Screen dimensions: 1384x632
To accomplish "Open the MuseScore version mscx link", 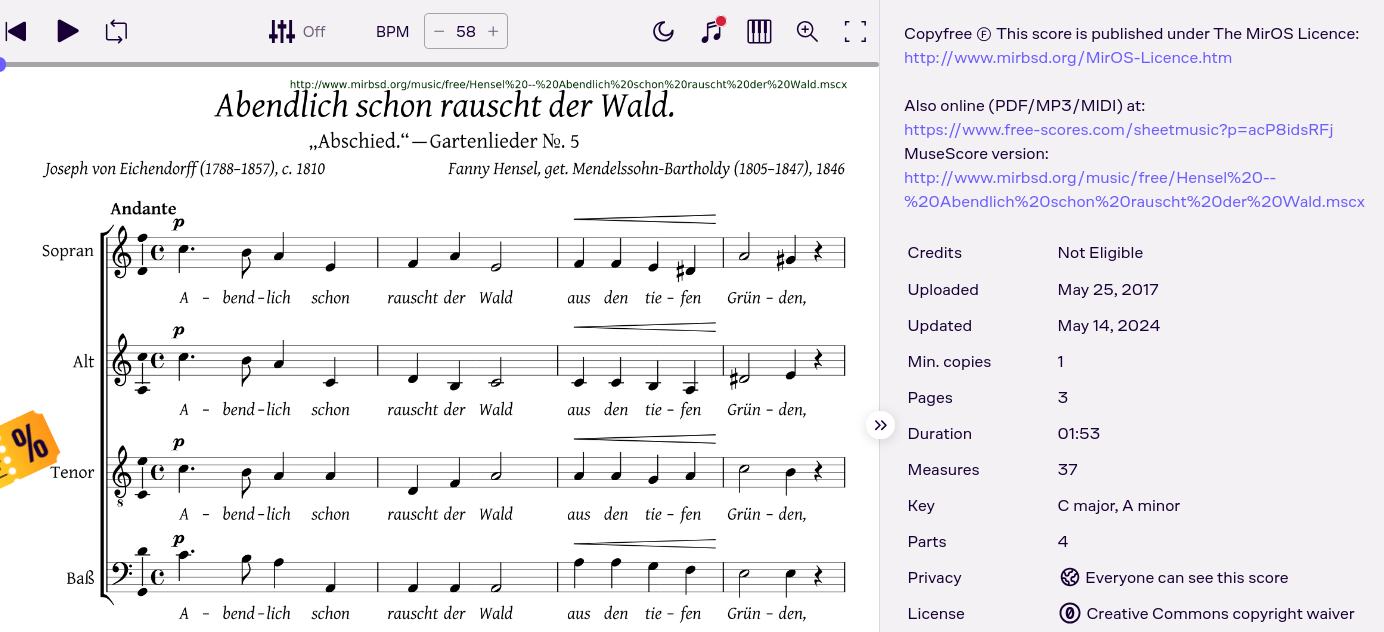I will tap(1134, 190).
